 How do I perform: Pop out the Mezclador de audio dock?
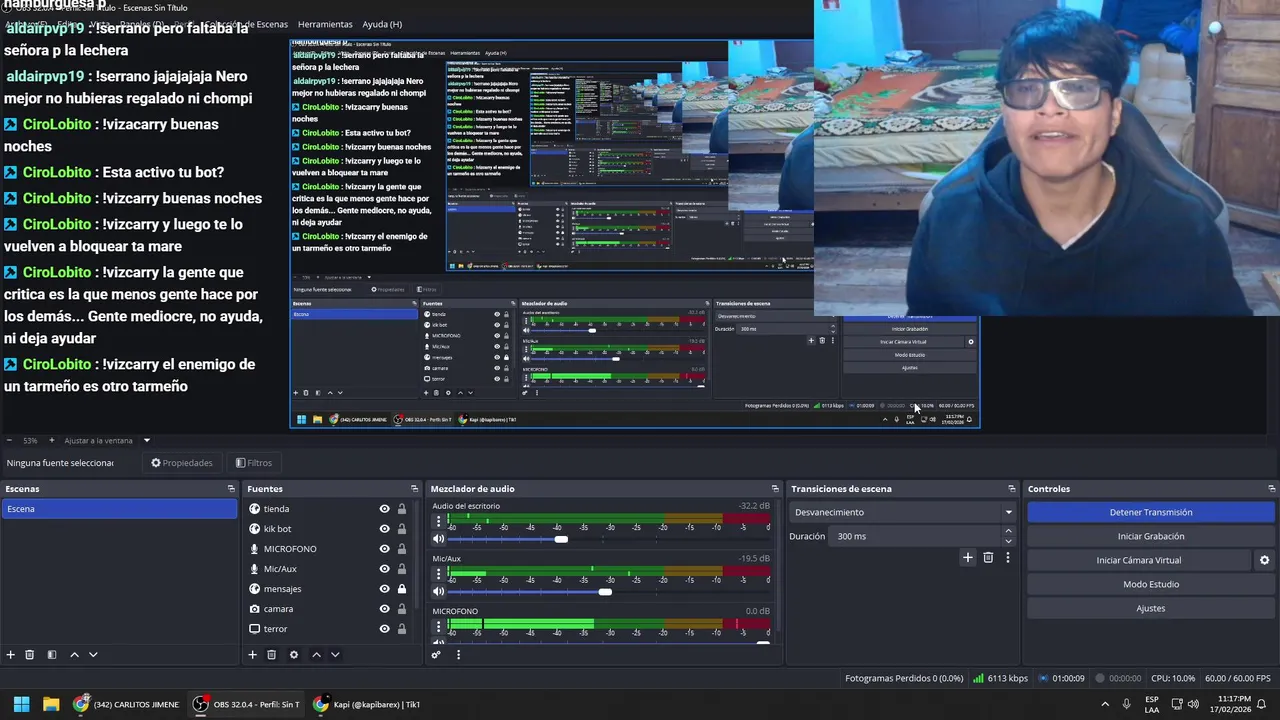coord(774,489)
